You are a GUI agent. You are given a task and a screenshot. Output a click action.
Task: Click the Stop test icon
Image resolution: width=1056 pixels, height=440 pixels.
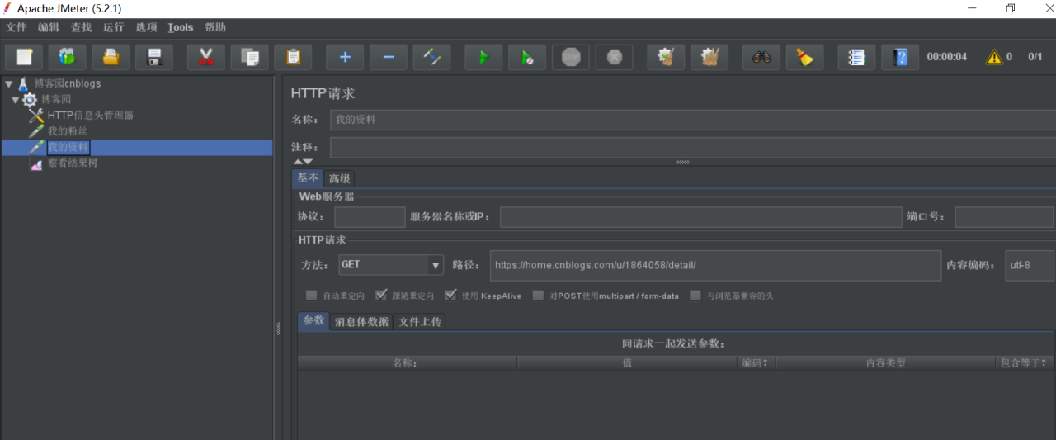(571, 57)
